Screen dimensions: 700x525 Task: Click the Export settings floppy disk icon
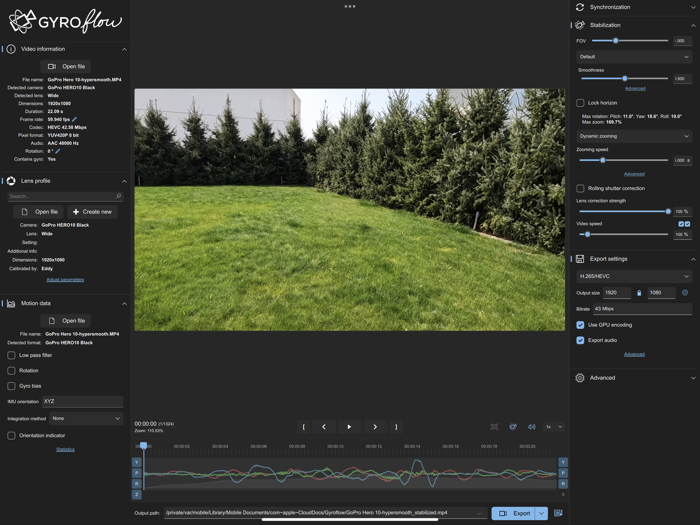(580, 259)
